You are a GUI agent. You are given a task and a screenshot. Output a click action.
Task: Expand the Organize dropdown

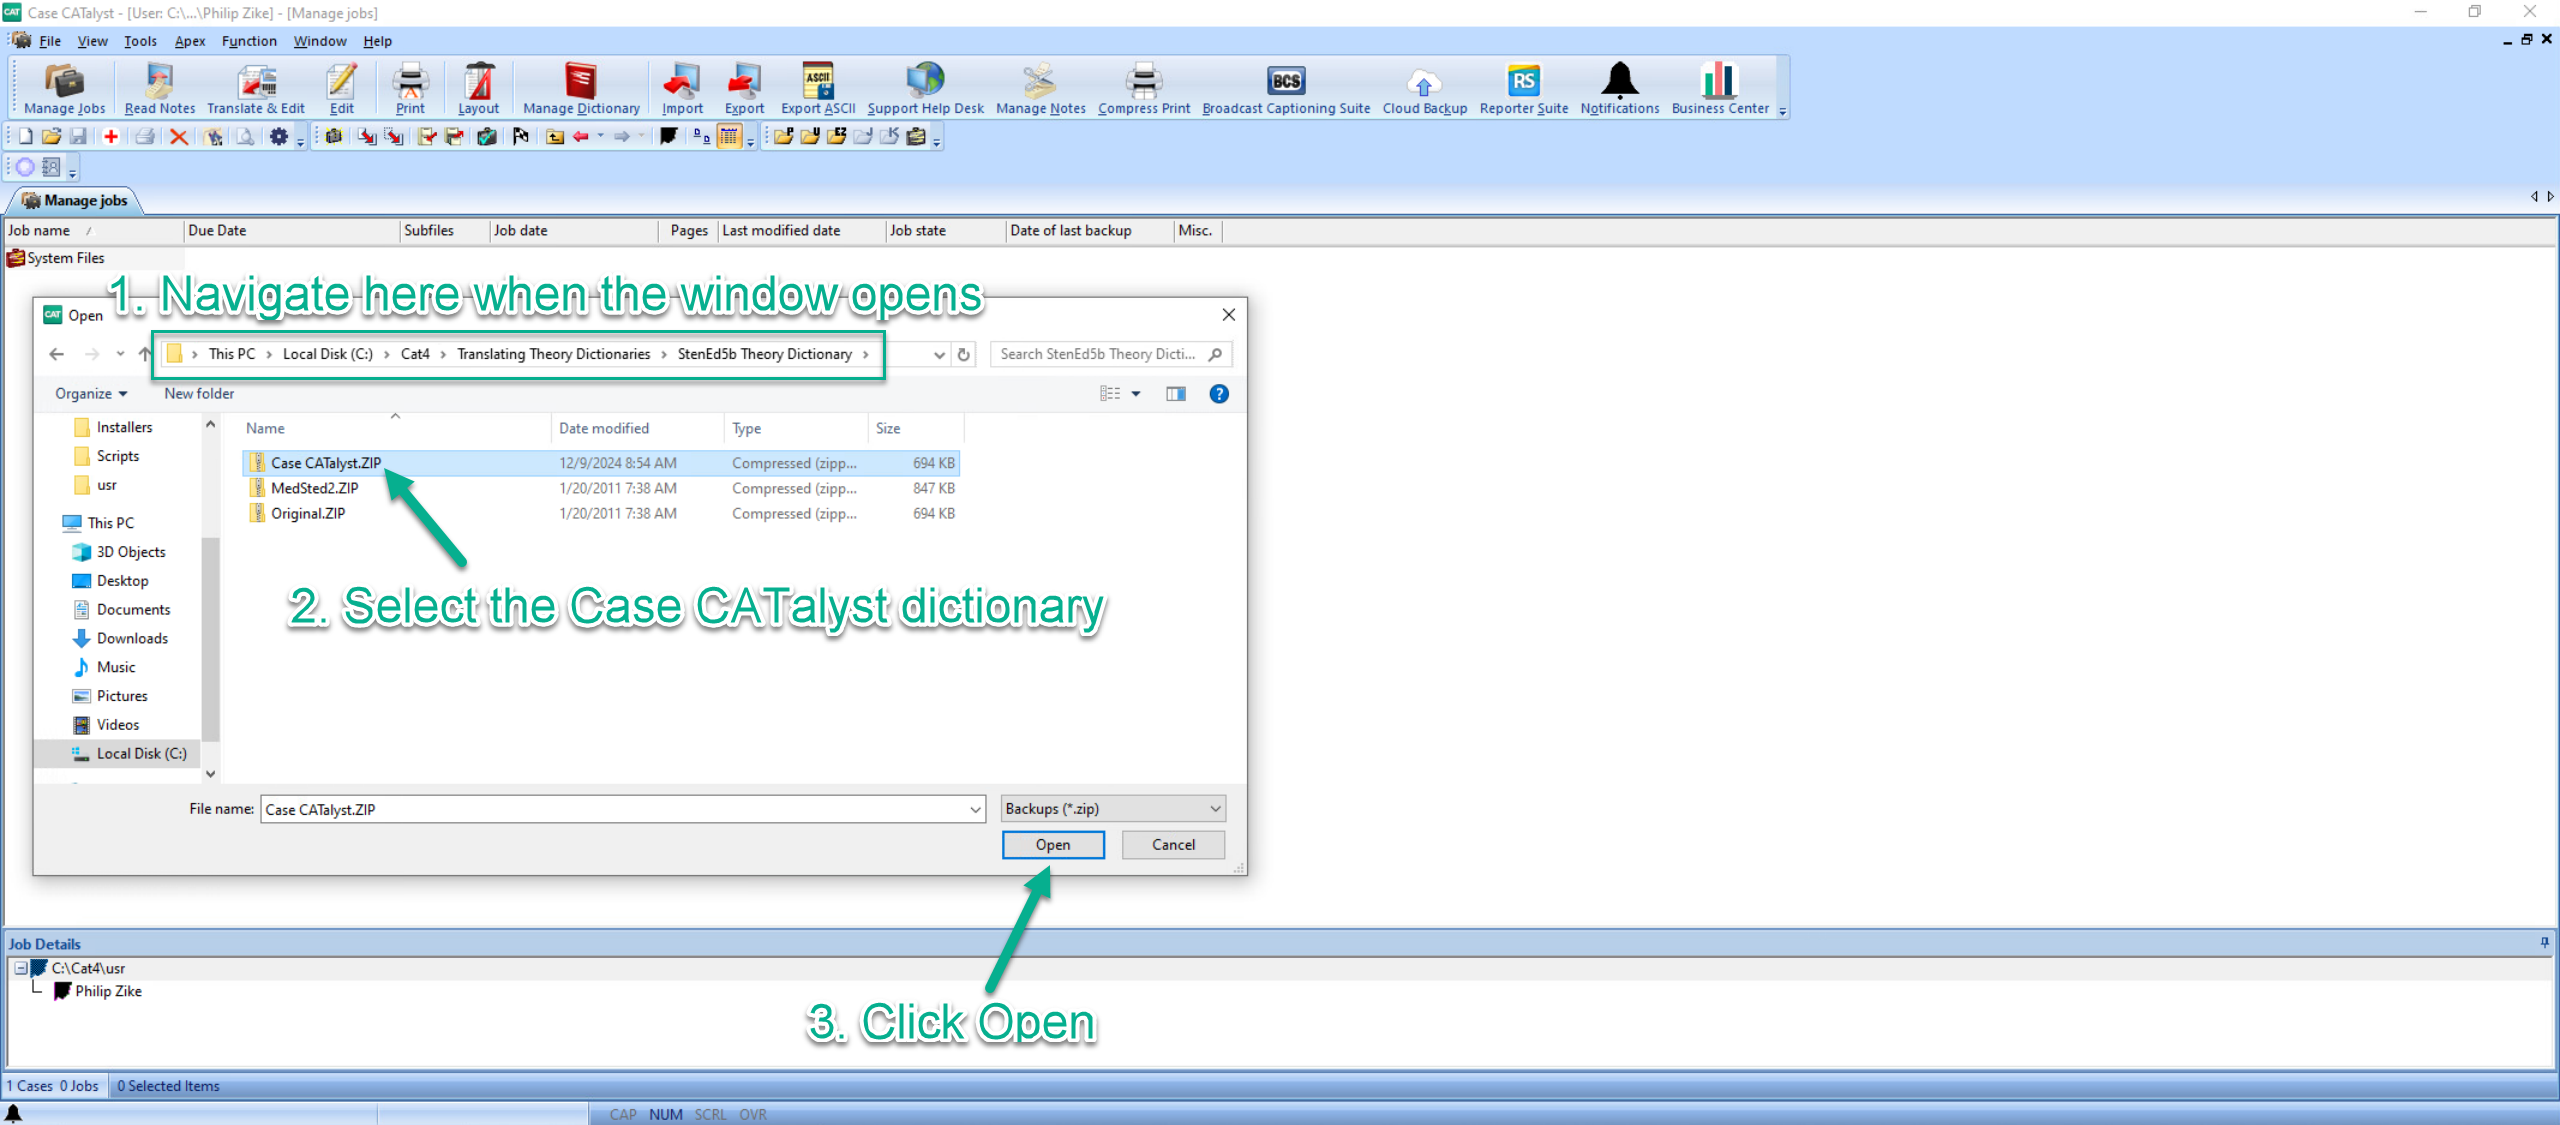pyautogui.click(x=91, y=394)
